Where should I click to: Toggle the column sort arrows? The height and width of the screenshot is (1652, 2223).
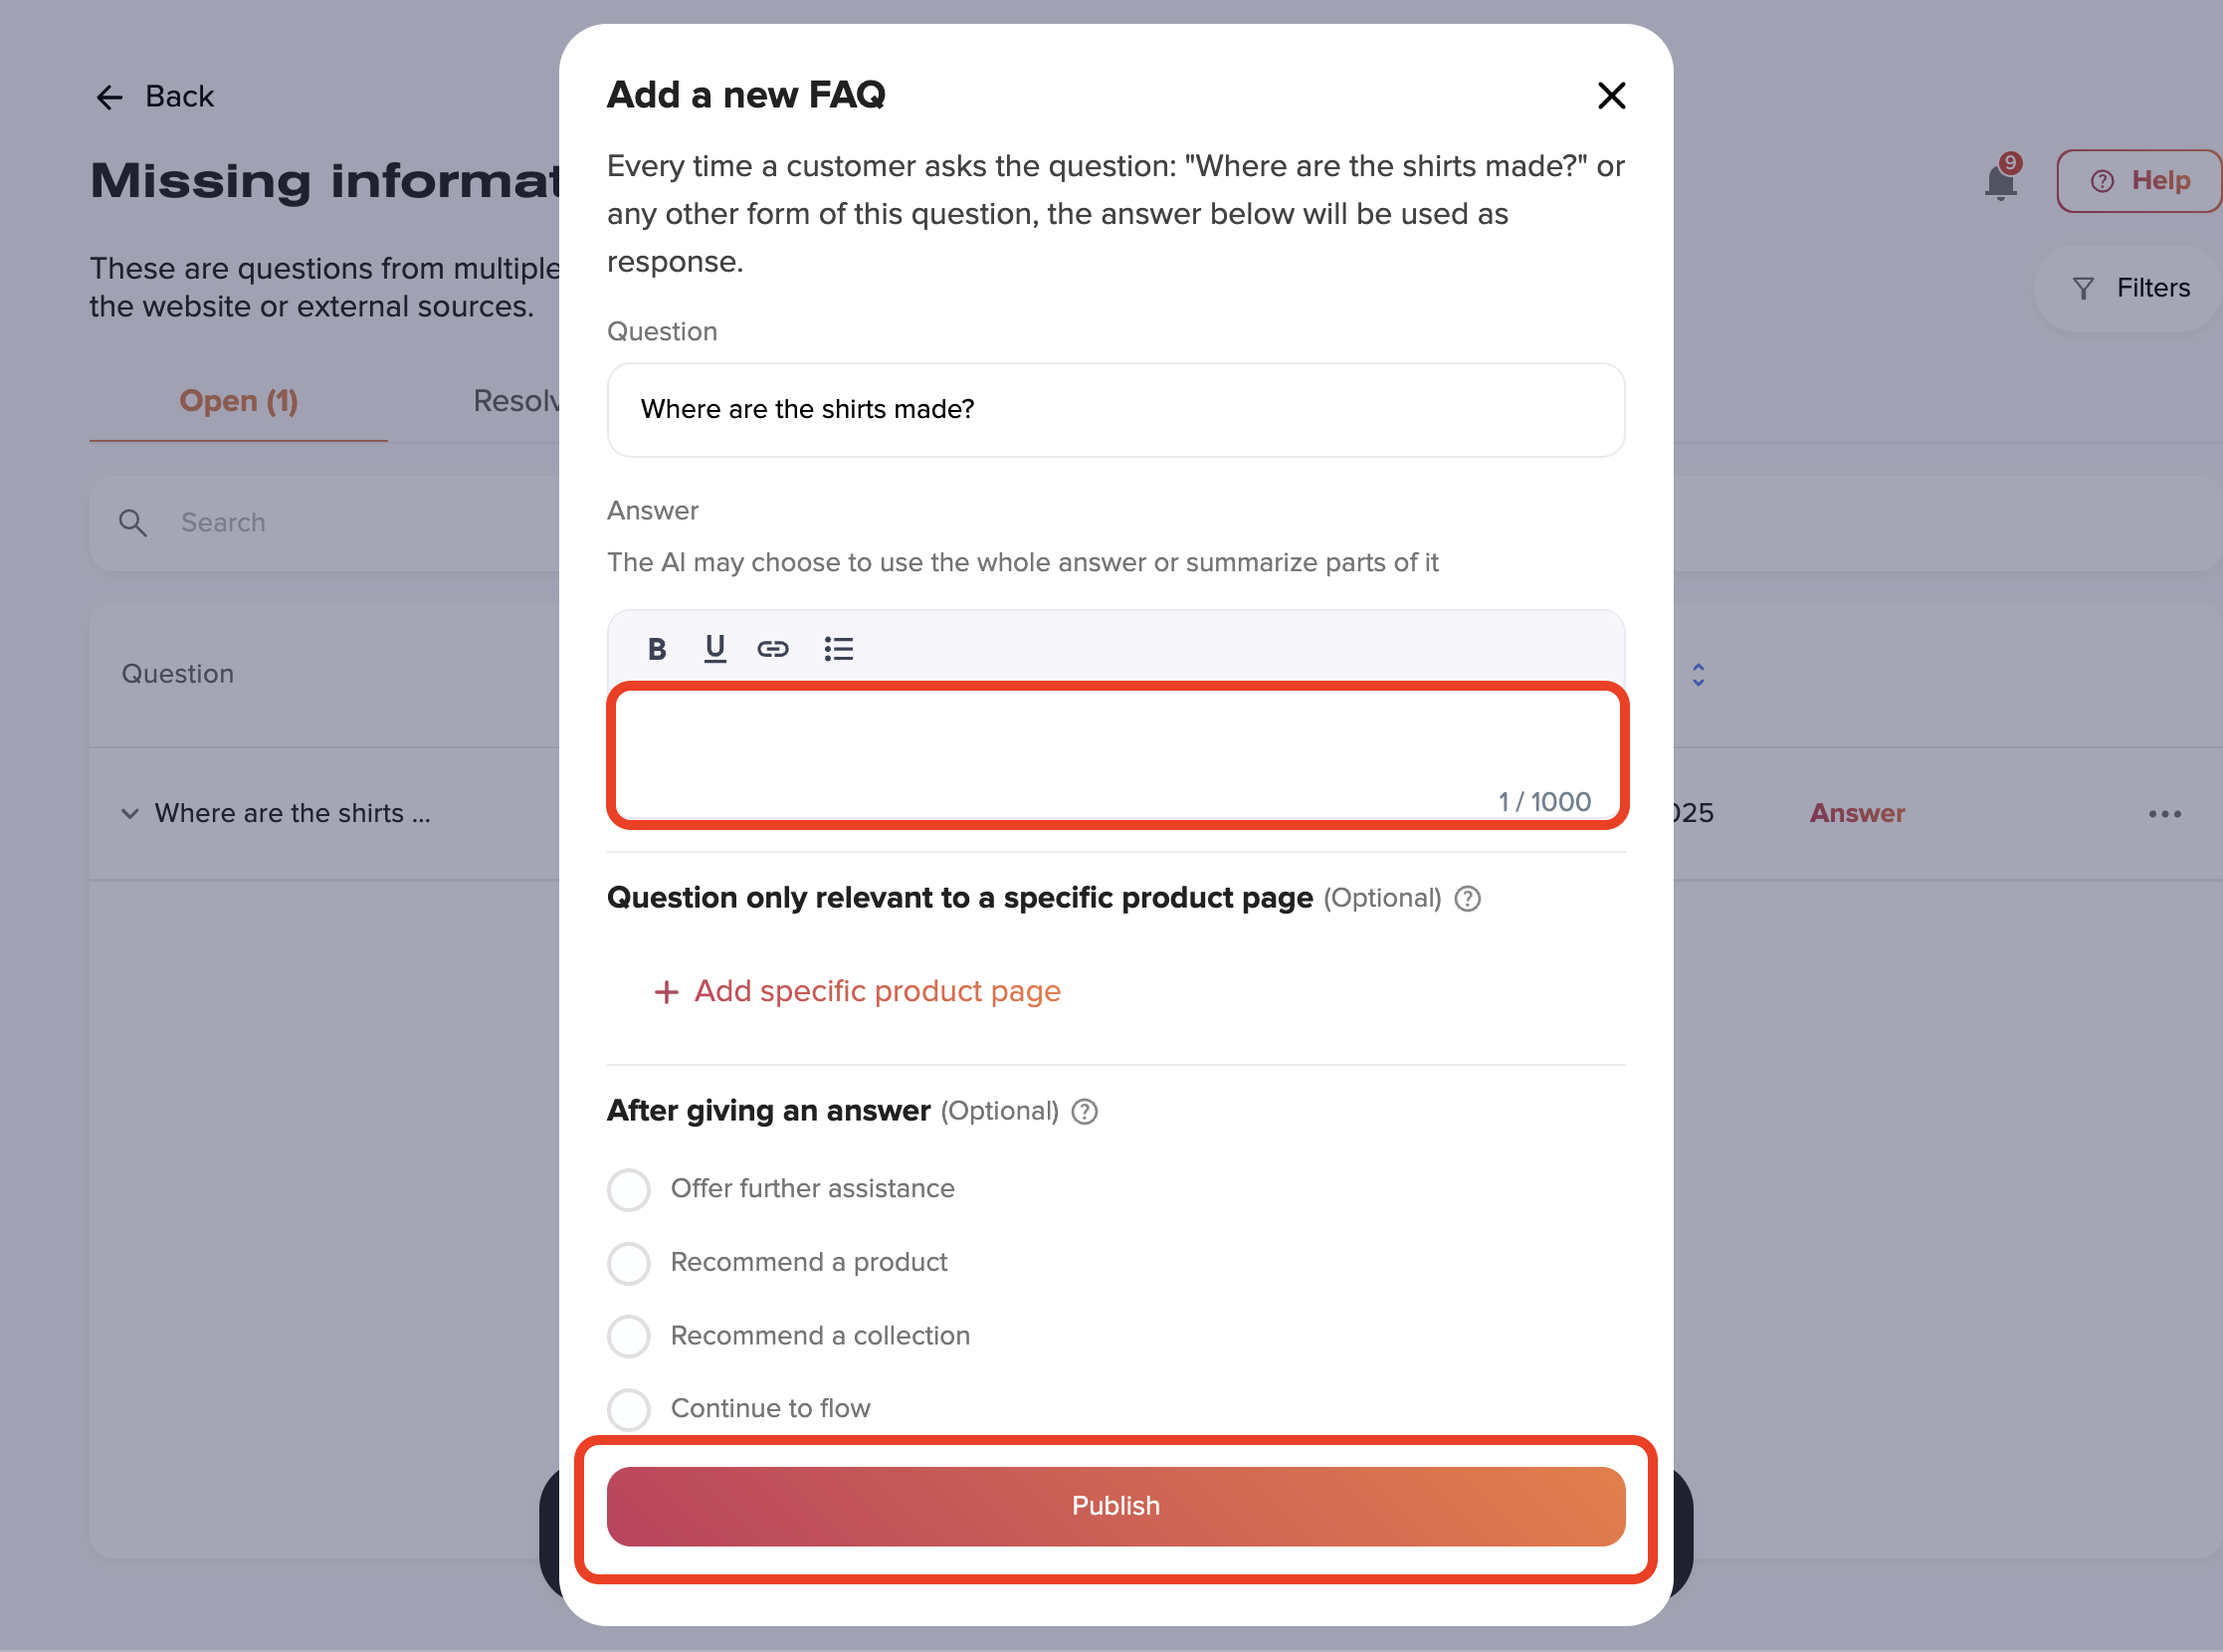(x=1698, y=675)
